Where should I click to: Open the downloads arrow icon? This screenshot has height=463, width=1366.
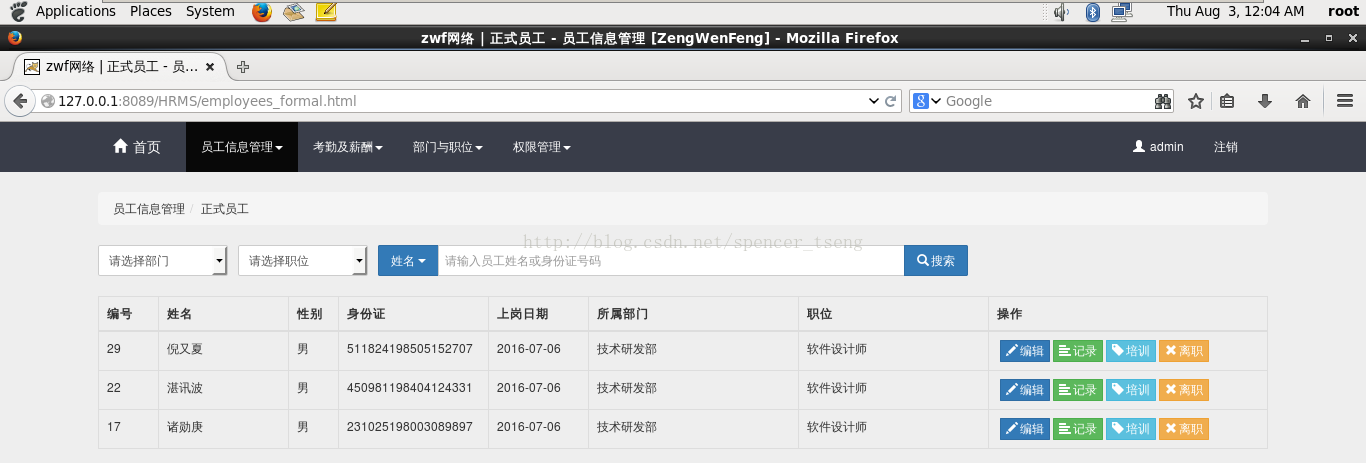click(x=1265, y=101)
